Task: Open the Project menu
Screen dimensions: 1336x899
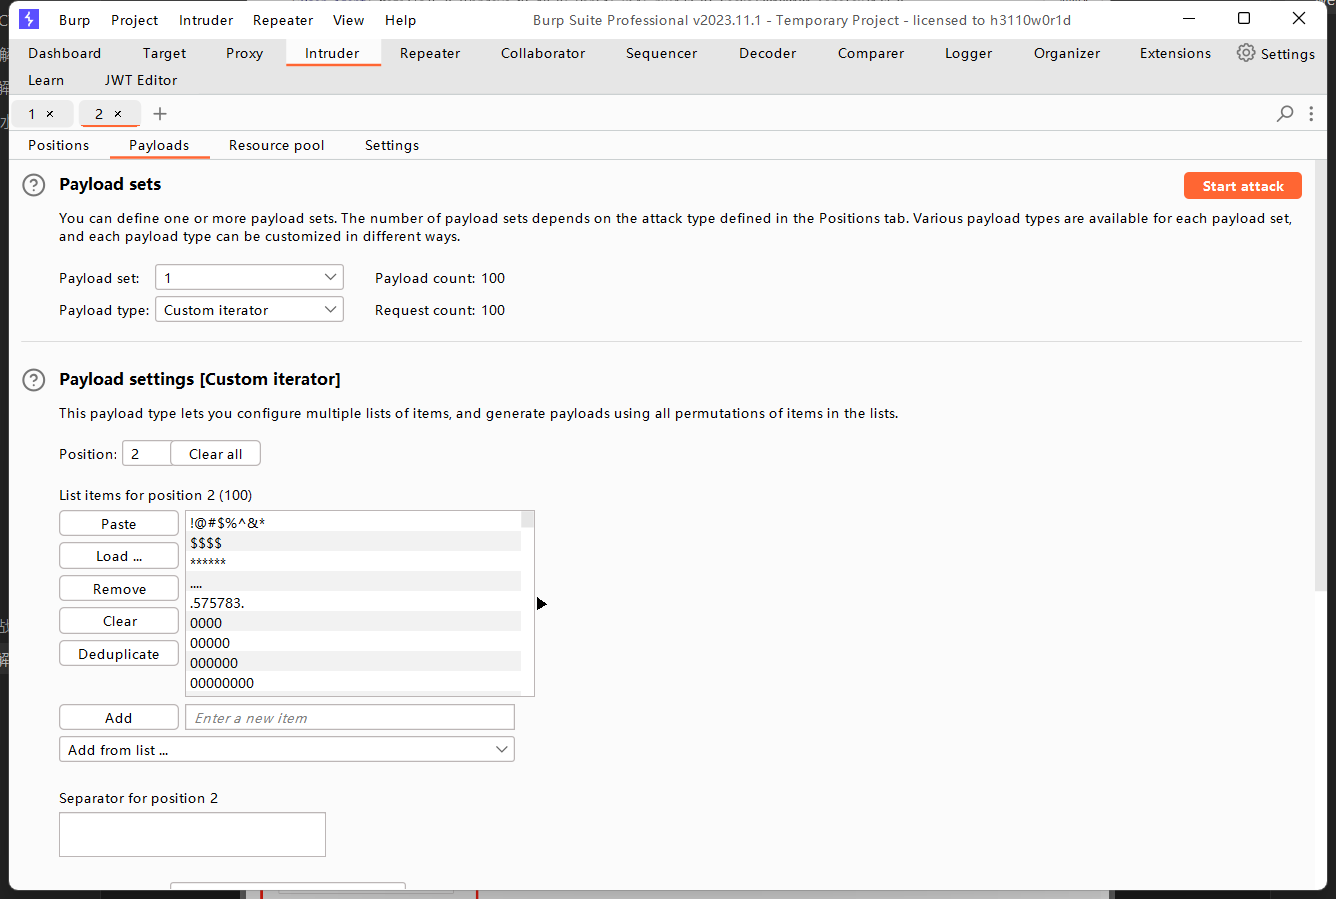Action: click(135, 20)
